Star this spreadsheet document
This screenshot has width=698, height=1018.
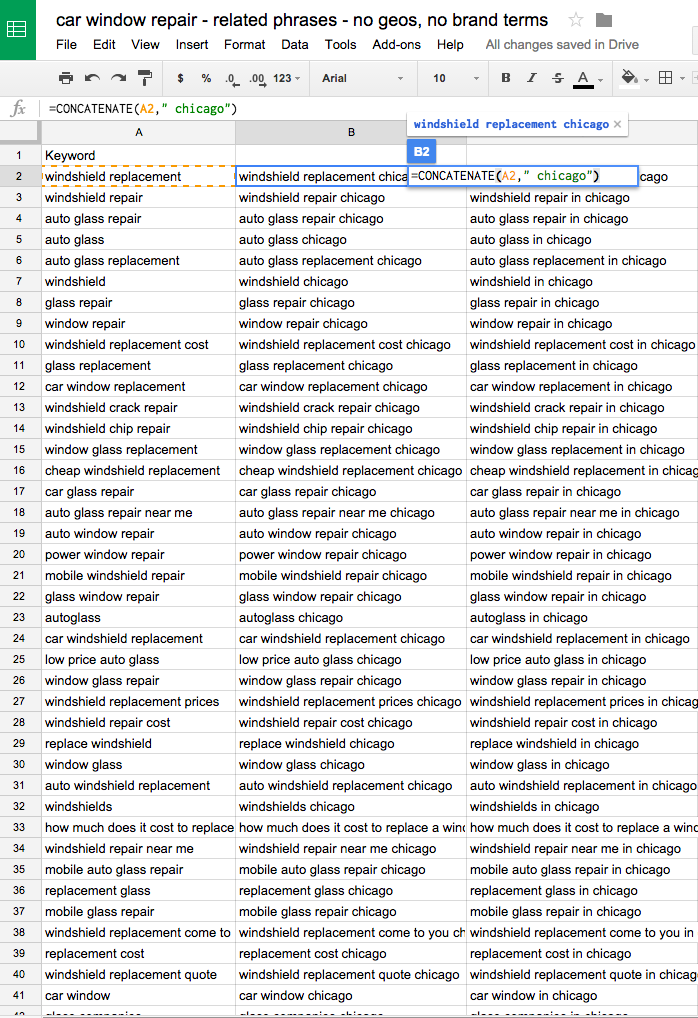click(x=576, y=20)
